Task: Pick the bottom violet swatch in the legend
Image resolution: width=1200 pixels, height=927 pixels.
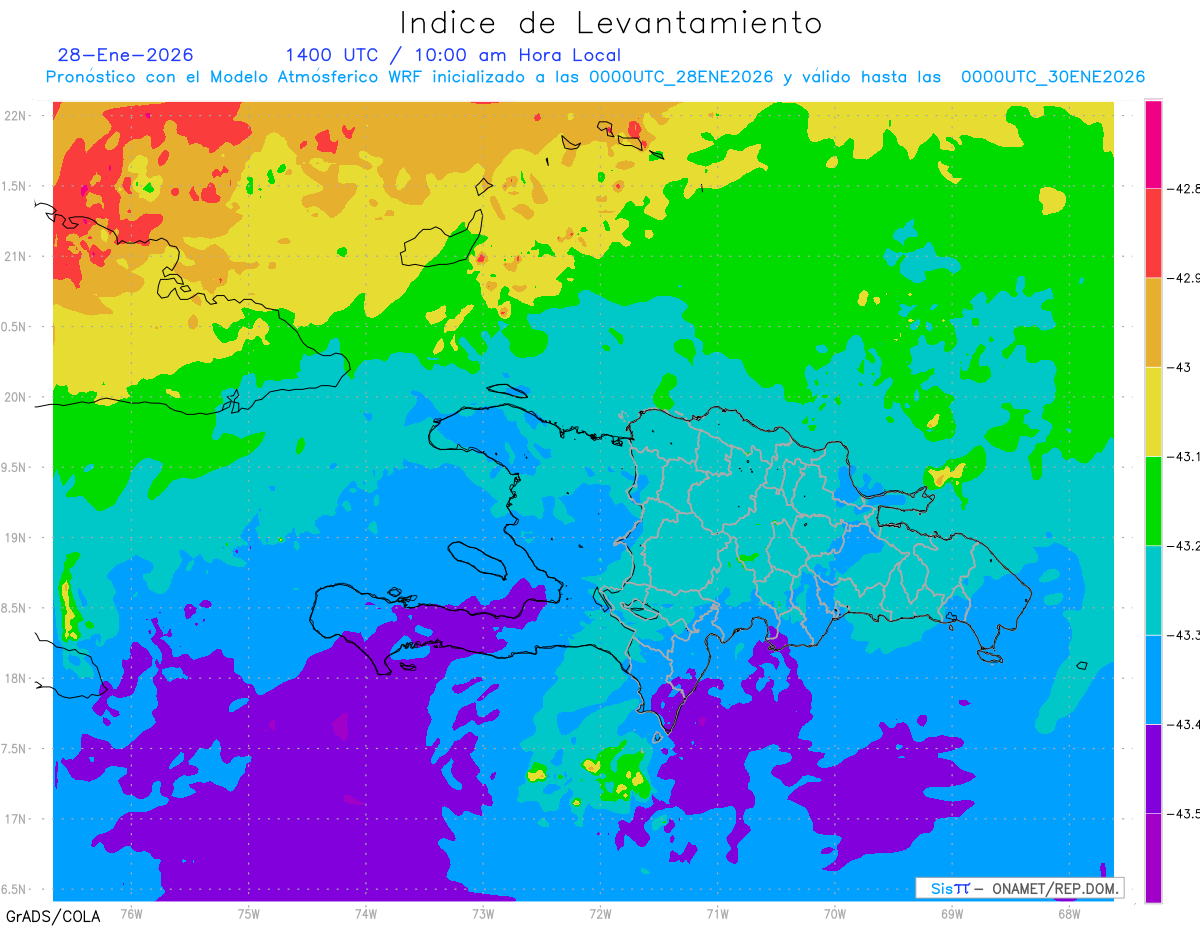Action: 1153,858
